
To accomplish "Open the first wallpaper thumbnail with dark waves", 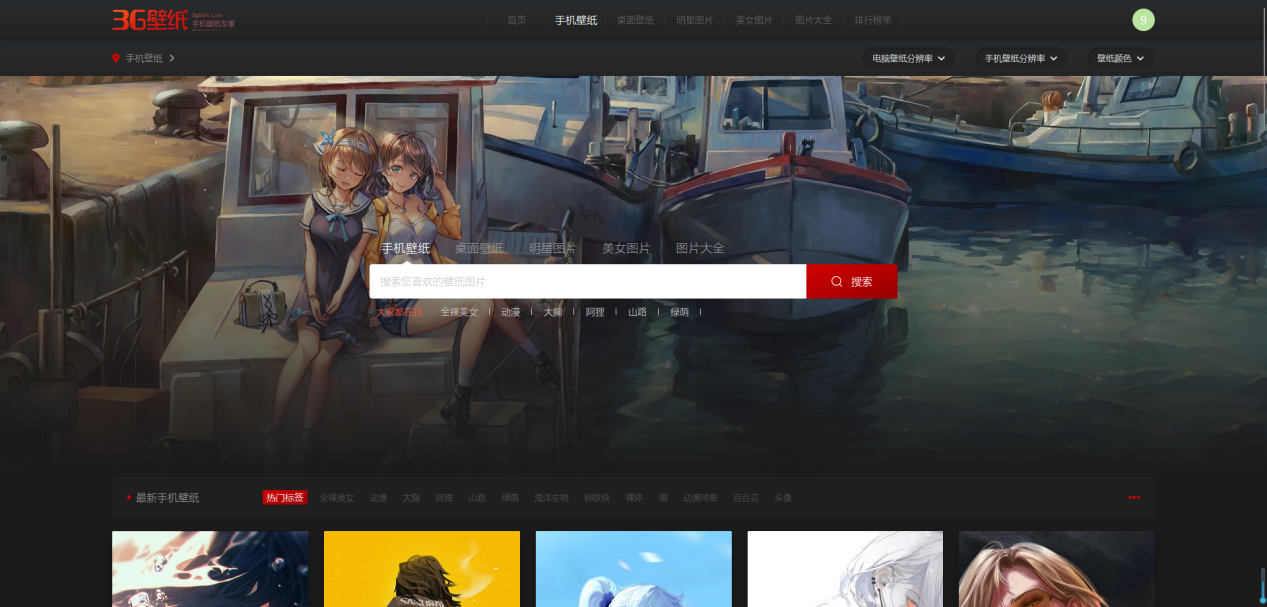I will click(210, 569).
